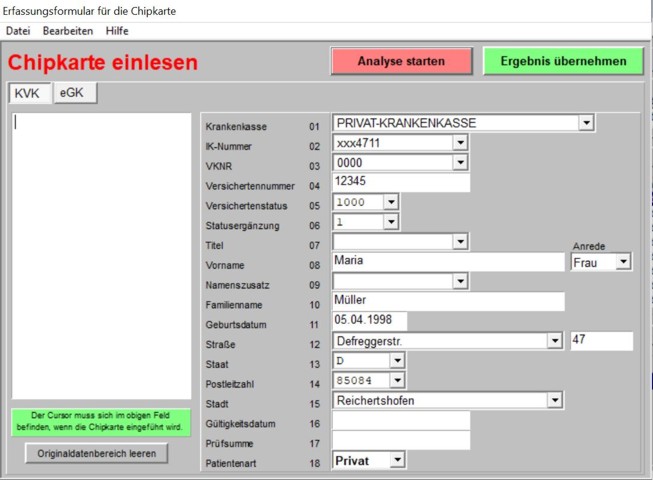Expand the Stadt dropdown with Reichertshofen
This screenshot has height=480, width=653.
click(555, 400)
